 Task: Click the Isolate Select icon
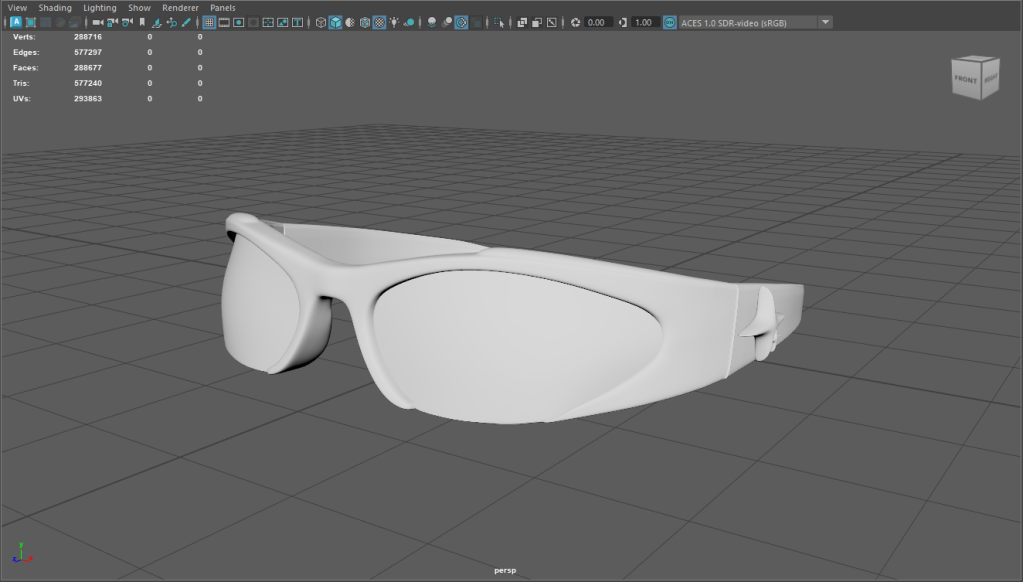tap(500, 22)
